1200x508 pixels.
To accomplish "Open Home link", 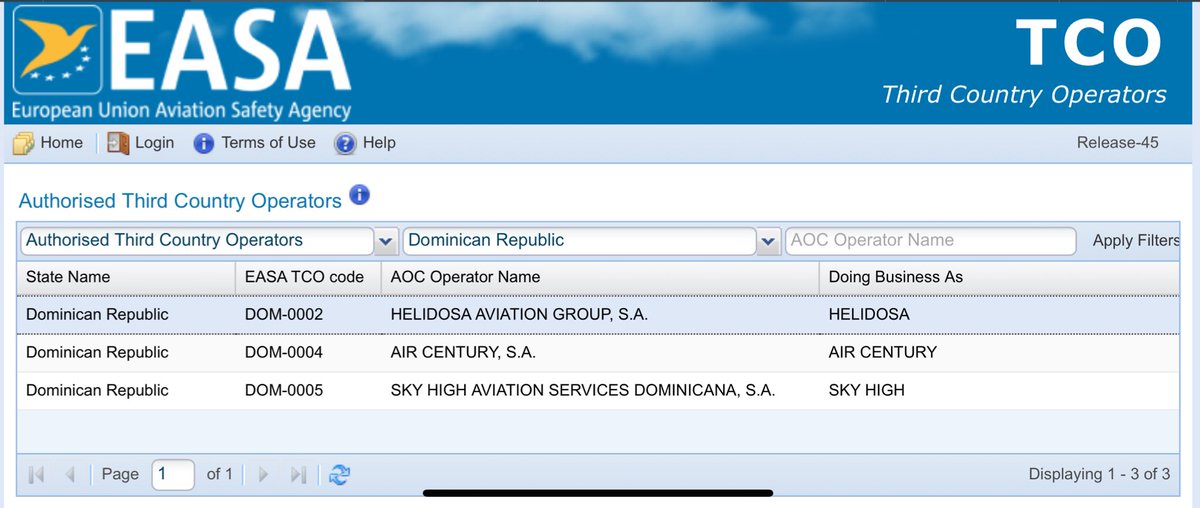I will pos(62,143).
